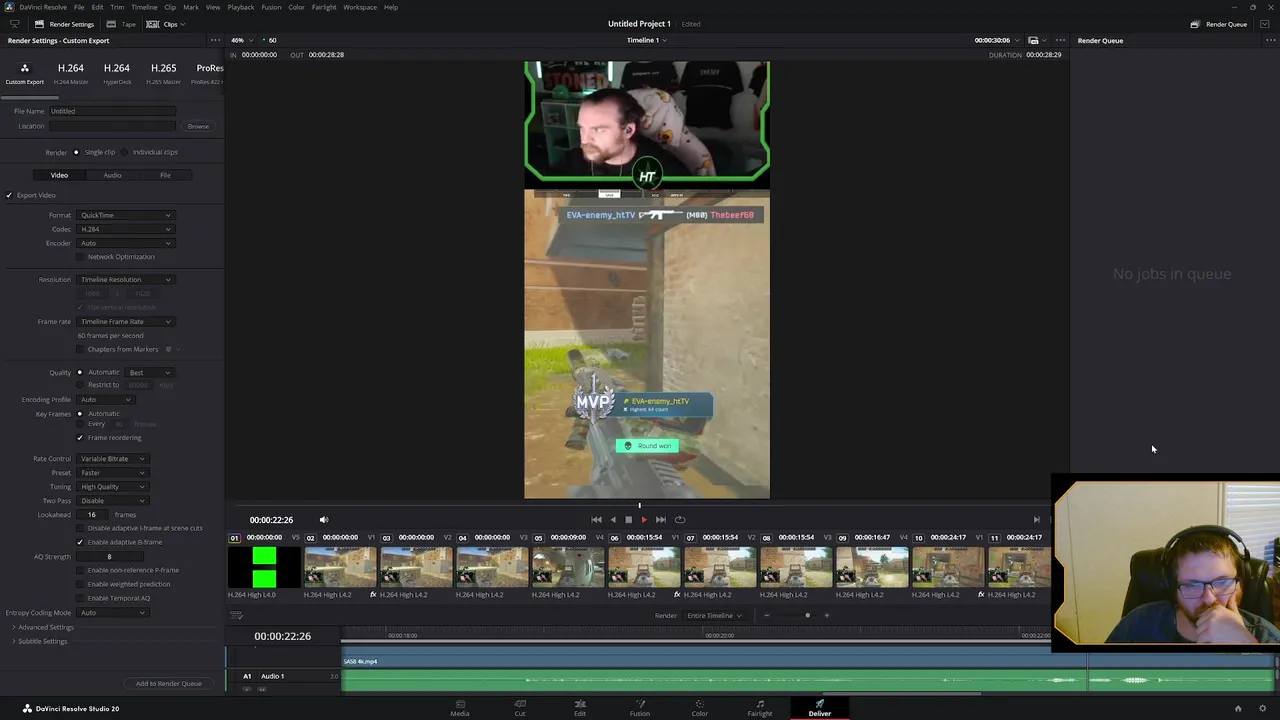Toggle the Tape panel button
Image resolution: width=1280 pixels, height=720 pixels.
(122, 24)
